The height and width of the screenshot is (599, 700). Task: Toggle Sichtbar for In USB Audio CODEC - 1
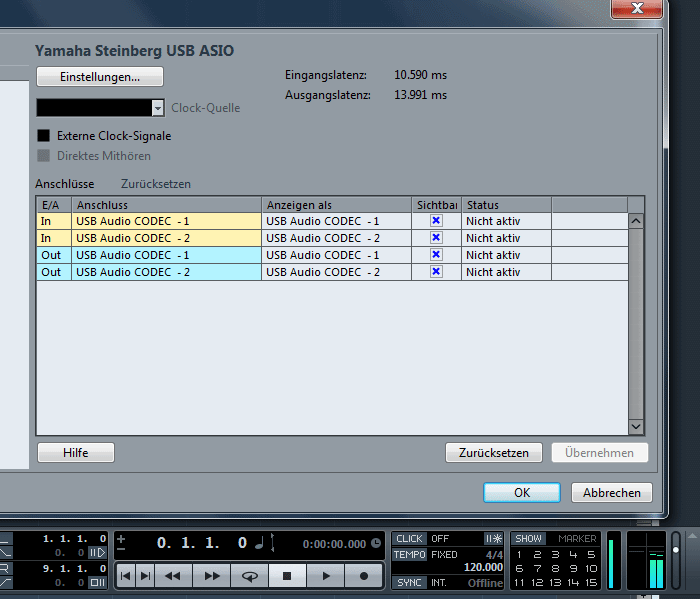pos(436,220)
